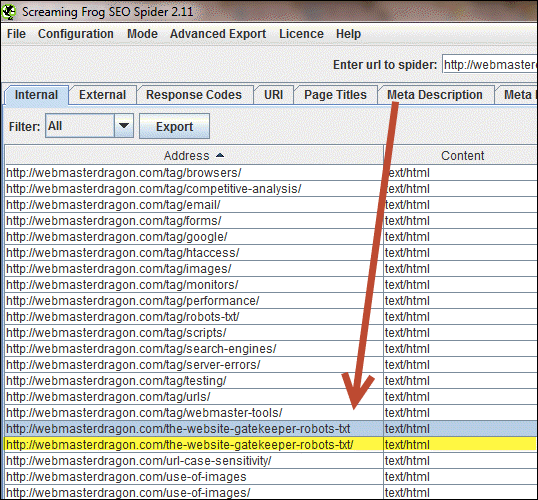
Task: Sort by the Address column header
Action: click(194, 155)
